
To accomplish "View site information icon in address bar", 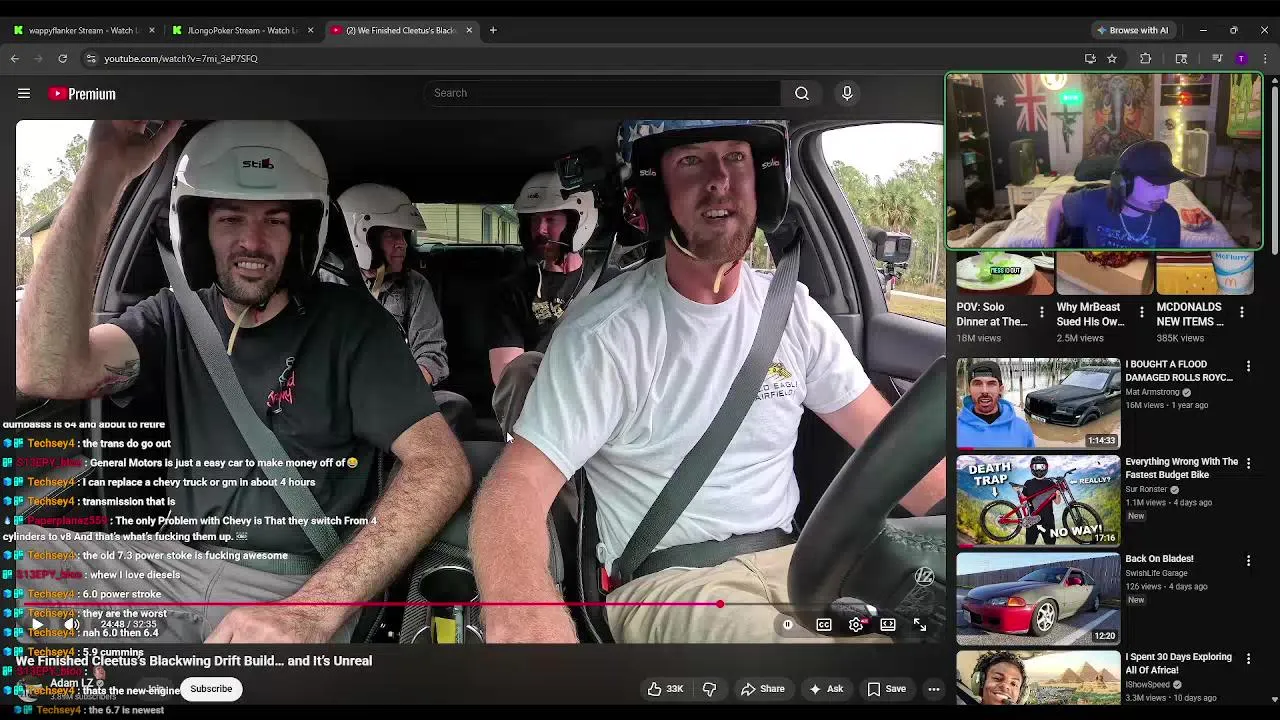I will click(x=91, y=59).
